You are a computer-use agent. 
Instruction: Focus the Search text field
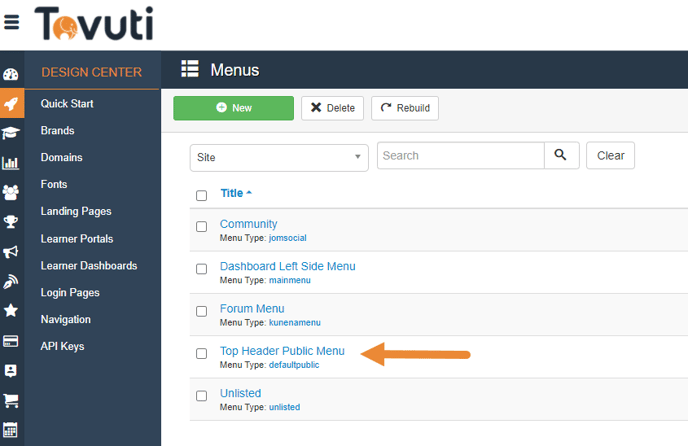[x=460, y=156]
